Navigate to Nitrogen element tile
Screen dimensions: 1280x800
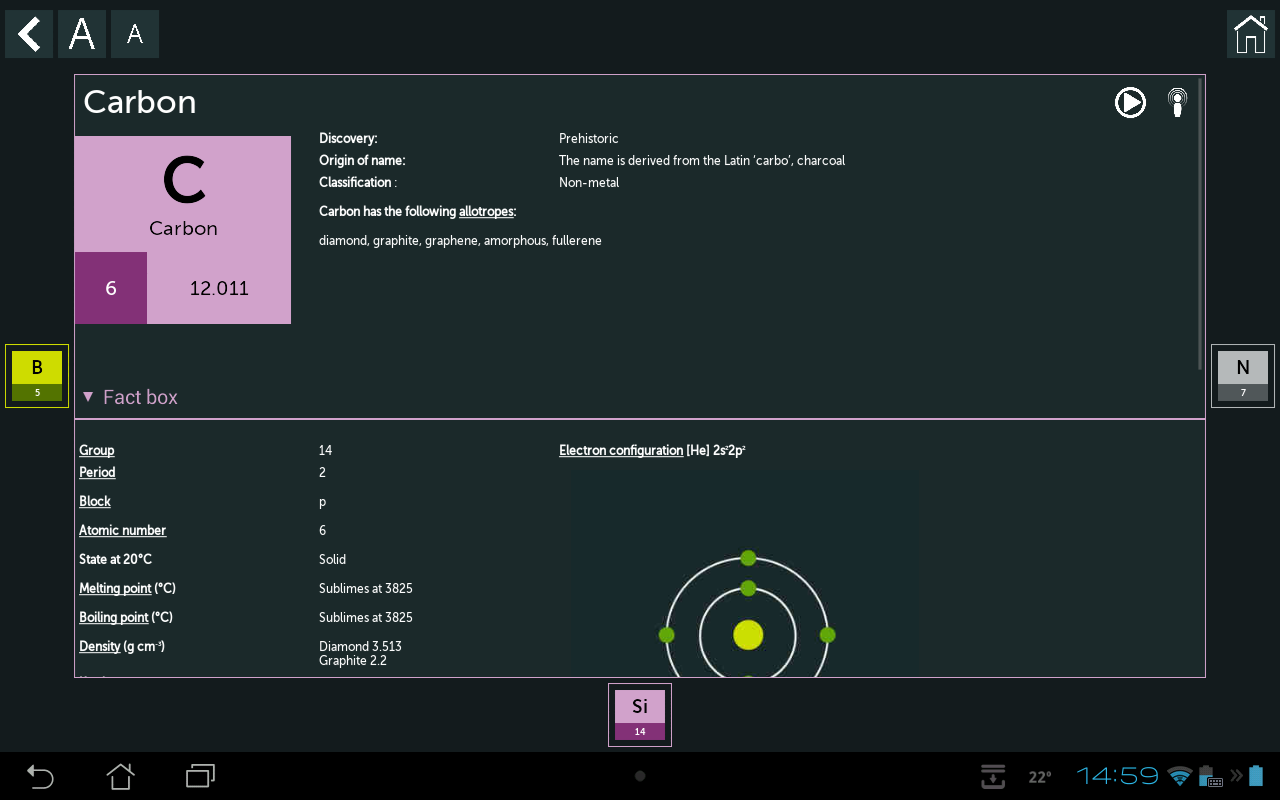coord(1243,376)
